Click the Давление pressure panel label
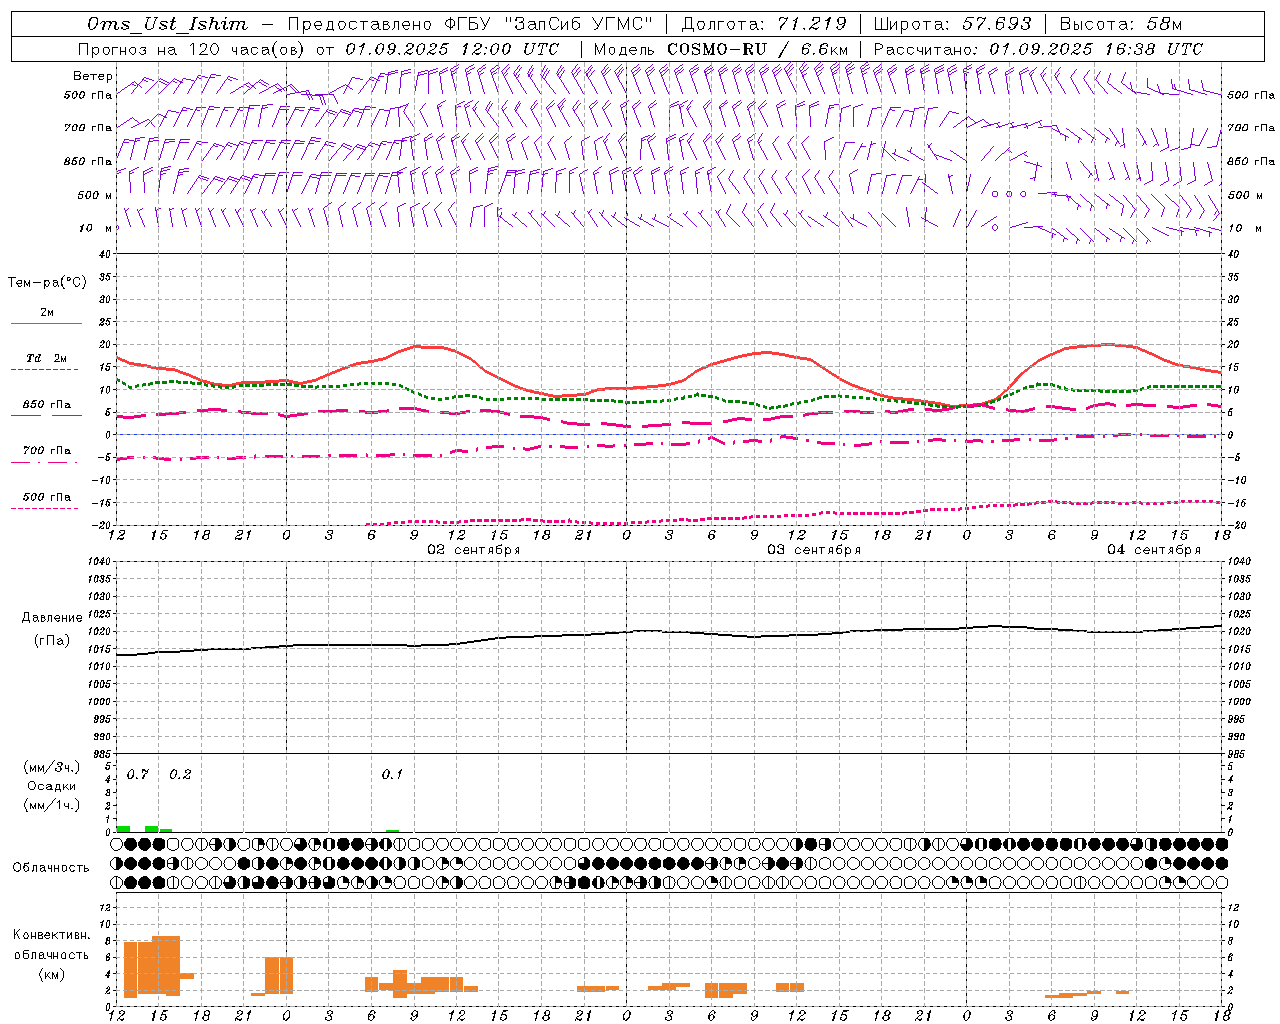1280x1024 pixels. click(52, 618)
